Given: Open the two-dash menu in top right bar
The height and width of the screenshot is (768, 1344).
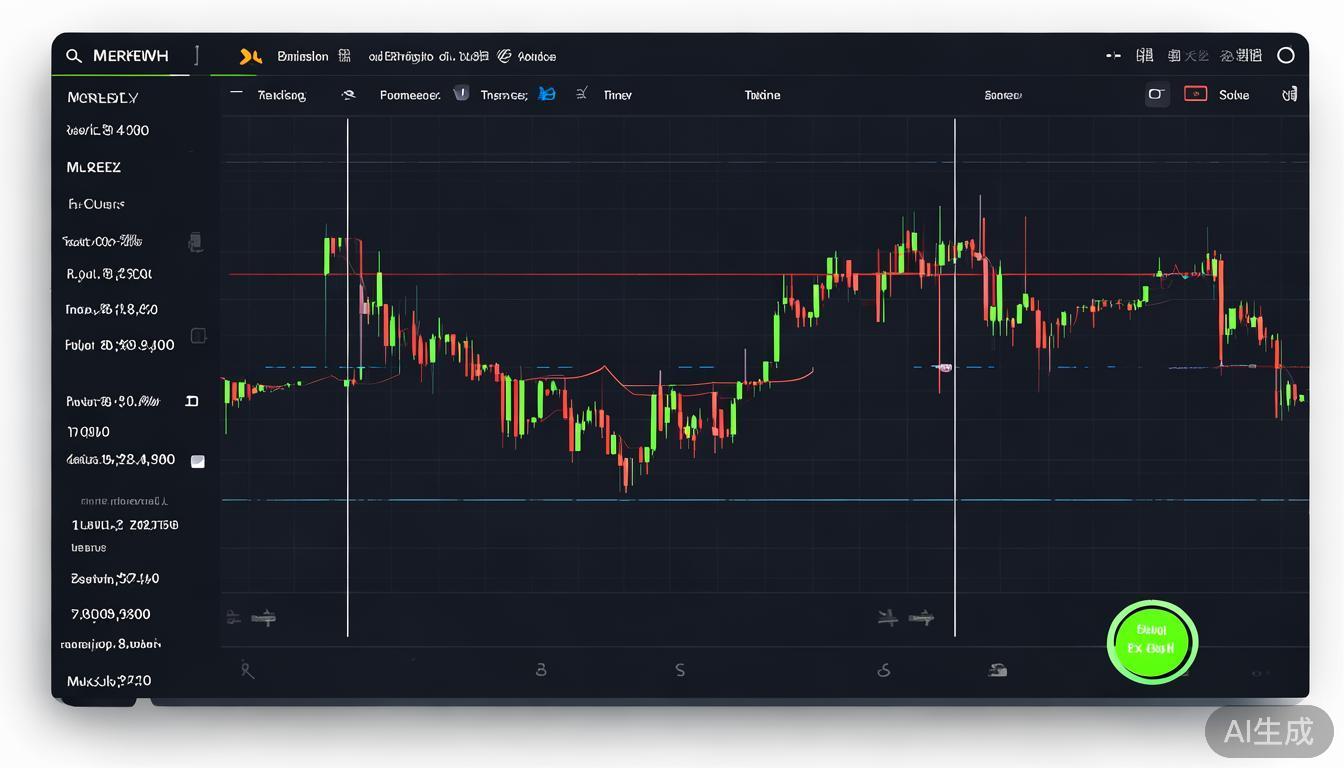Looking at the screenshot, I should [x=1113, y=56].
